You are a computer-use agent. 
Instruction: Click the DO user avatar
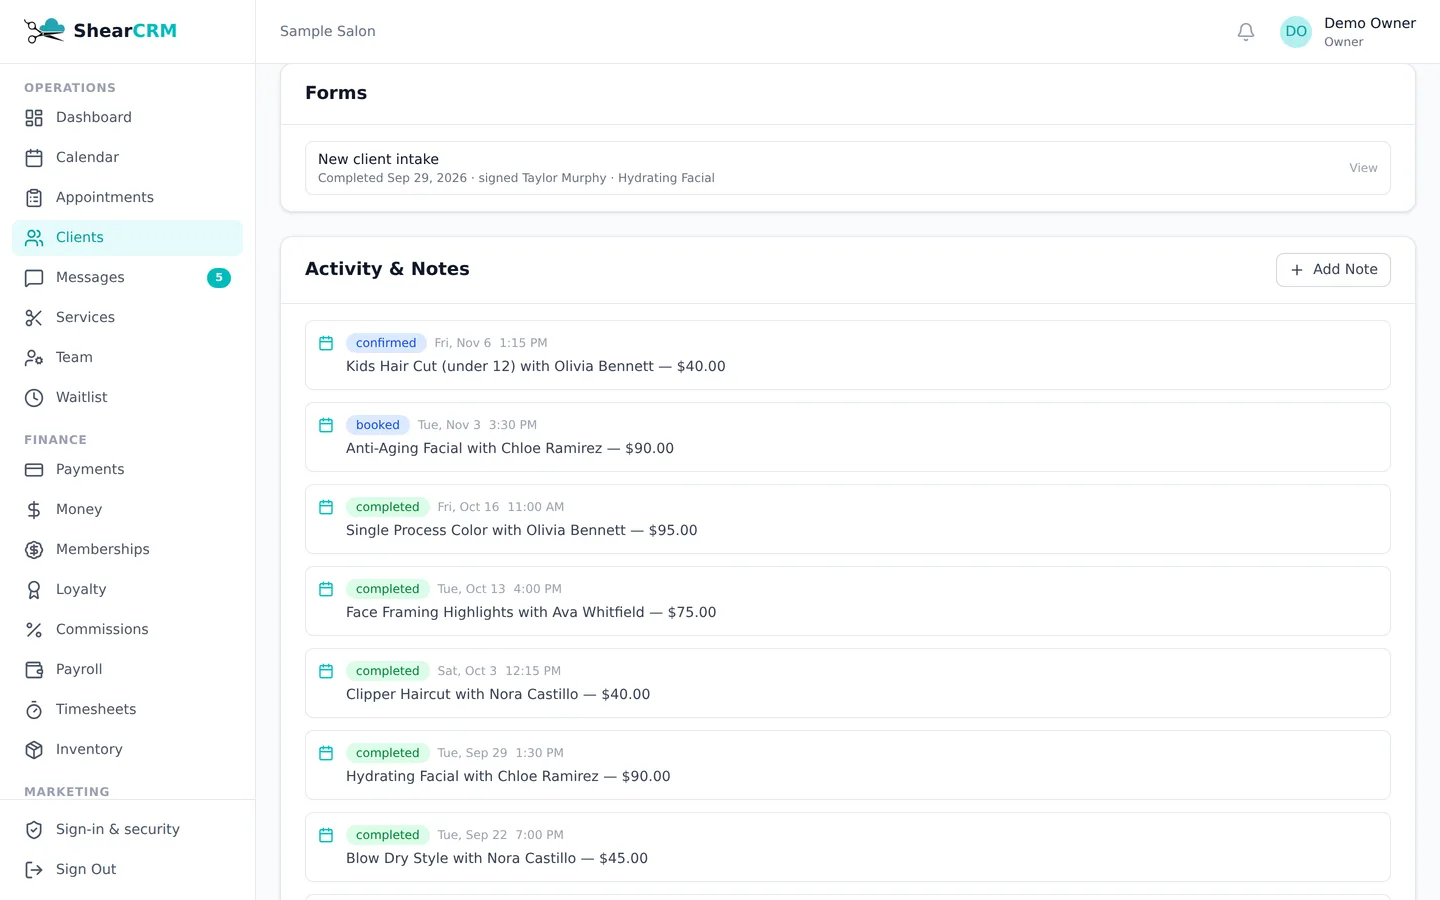(x=1296, y=32)
